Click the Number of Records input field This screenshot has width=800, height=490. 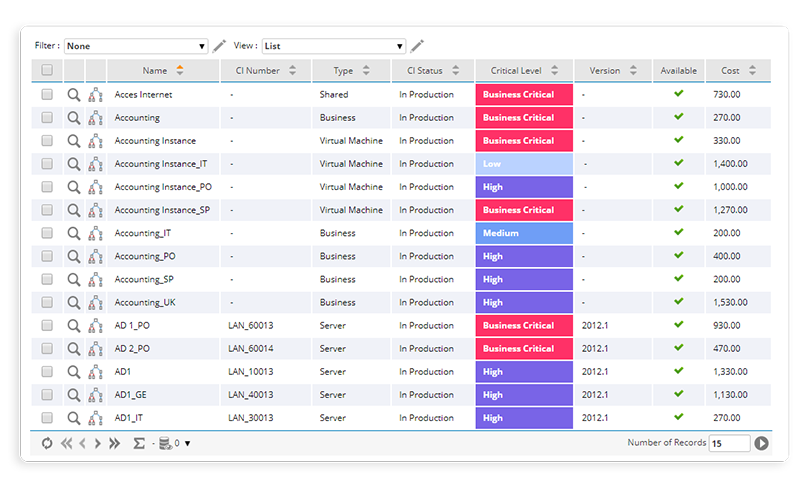pos(729,443)
